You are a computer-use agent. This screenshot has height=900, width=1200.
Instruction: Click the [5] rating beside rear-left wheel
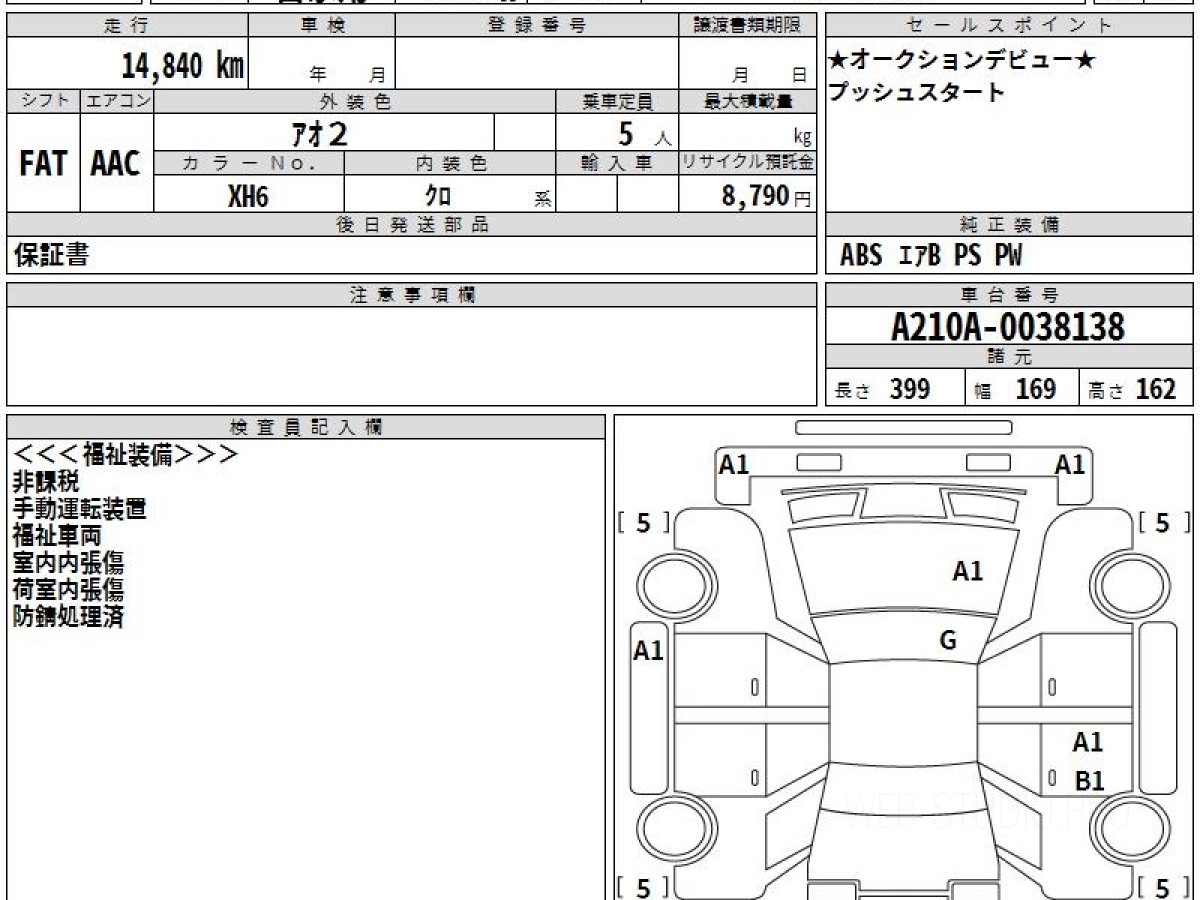(643, 887)
